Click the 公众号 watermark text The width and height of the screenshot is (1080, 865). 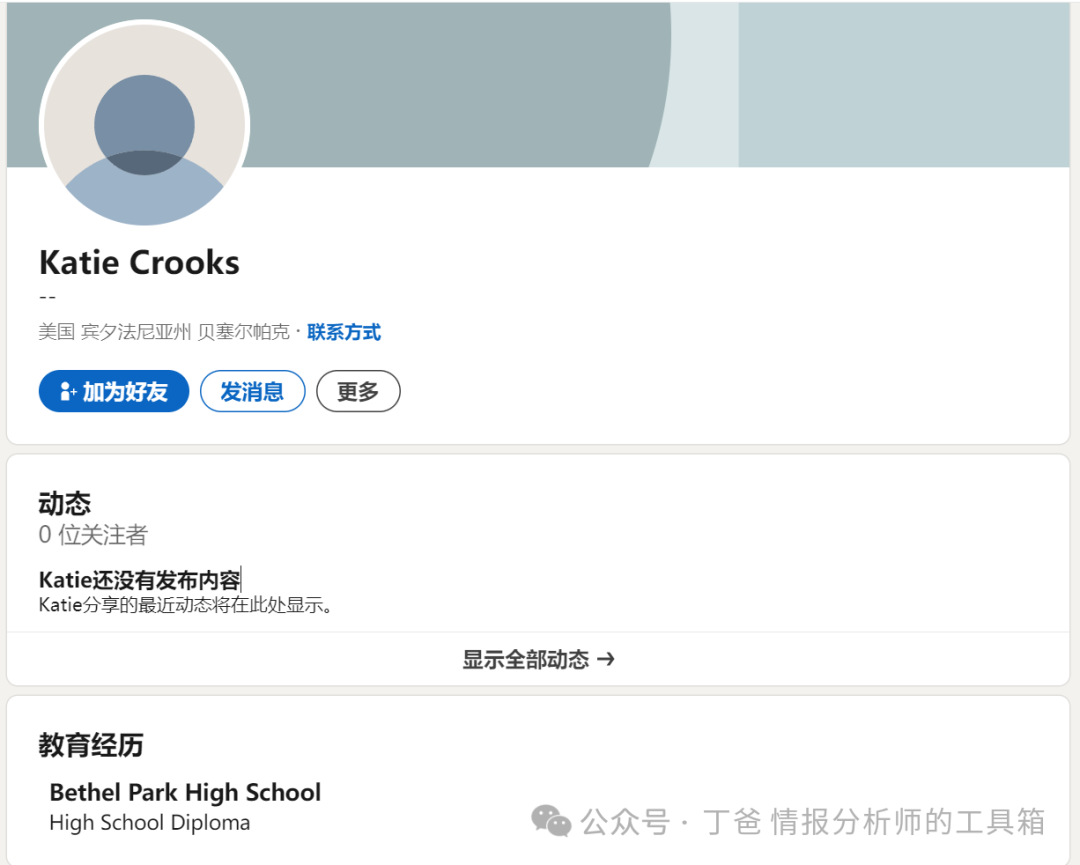coord(625,821)
